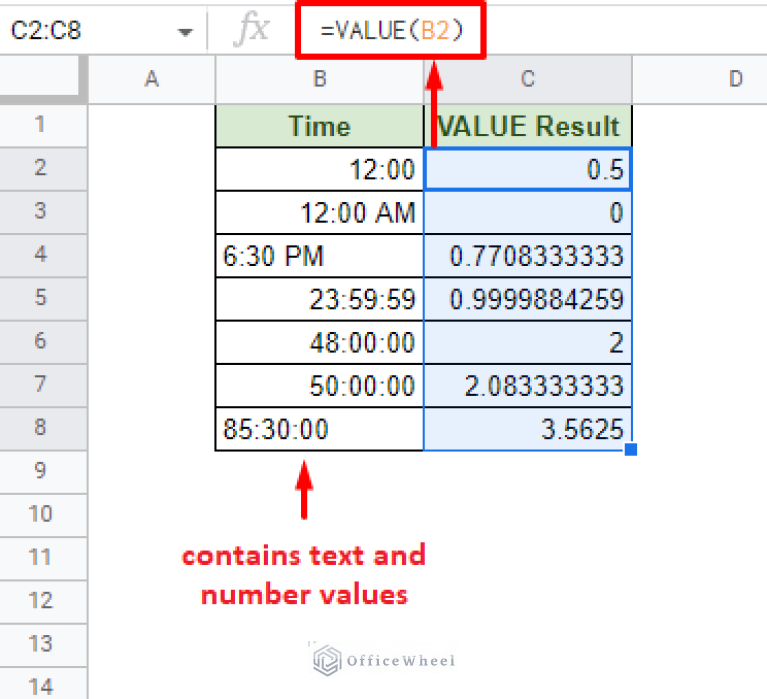
Task: Click the select-all corner box
Action: pos(43,79)
